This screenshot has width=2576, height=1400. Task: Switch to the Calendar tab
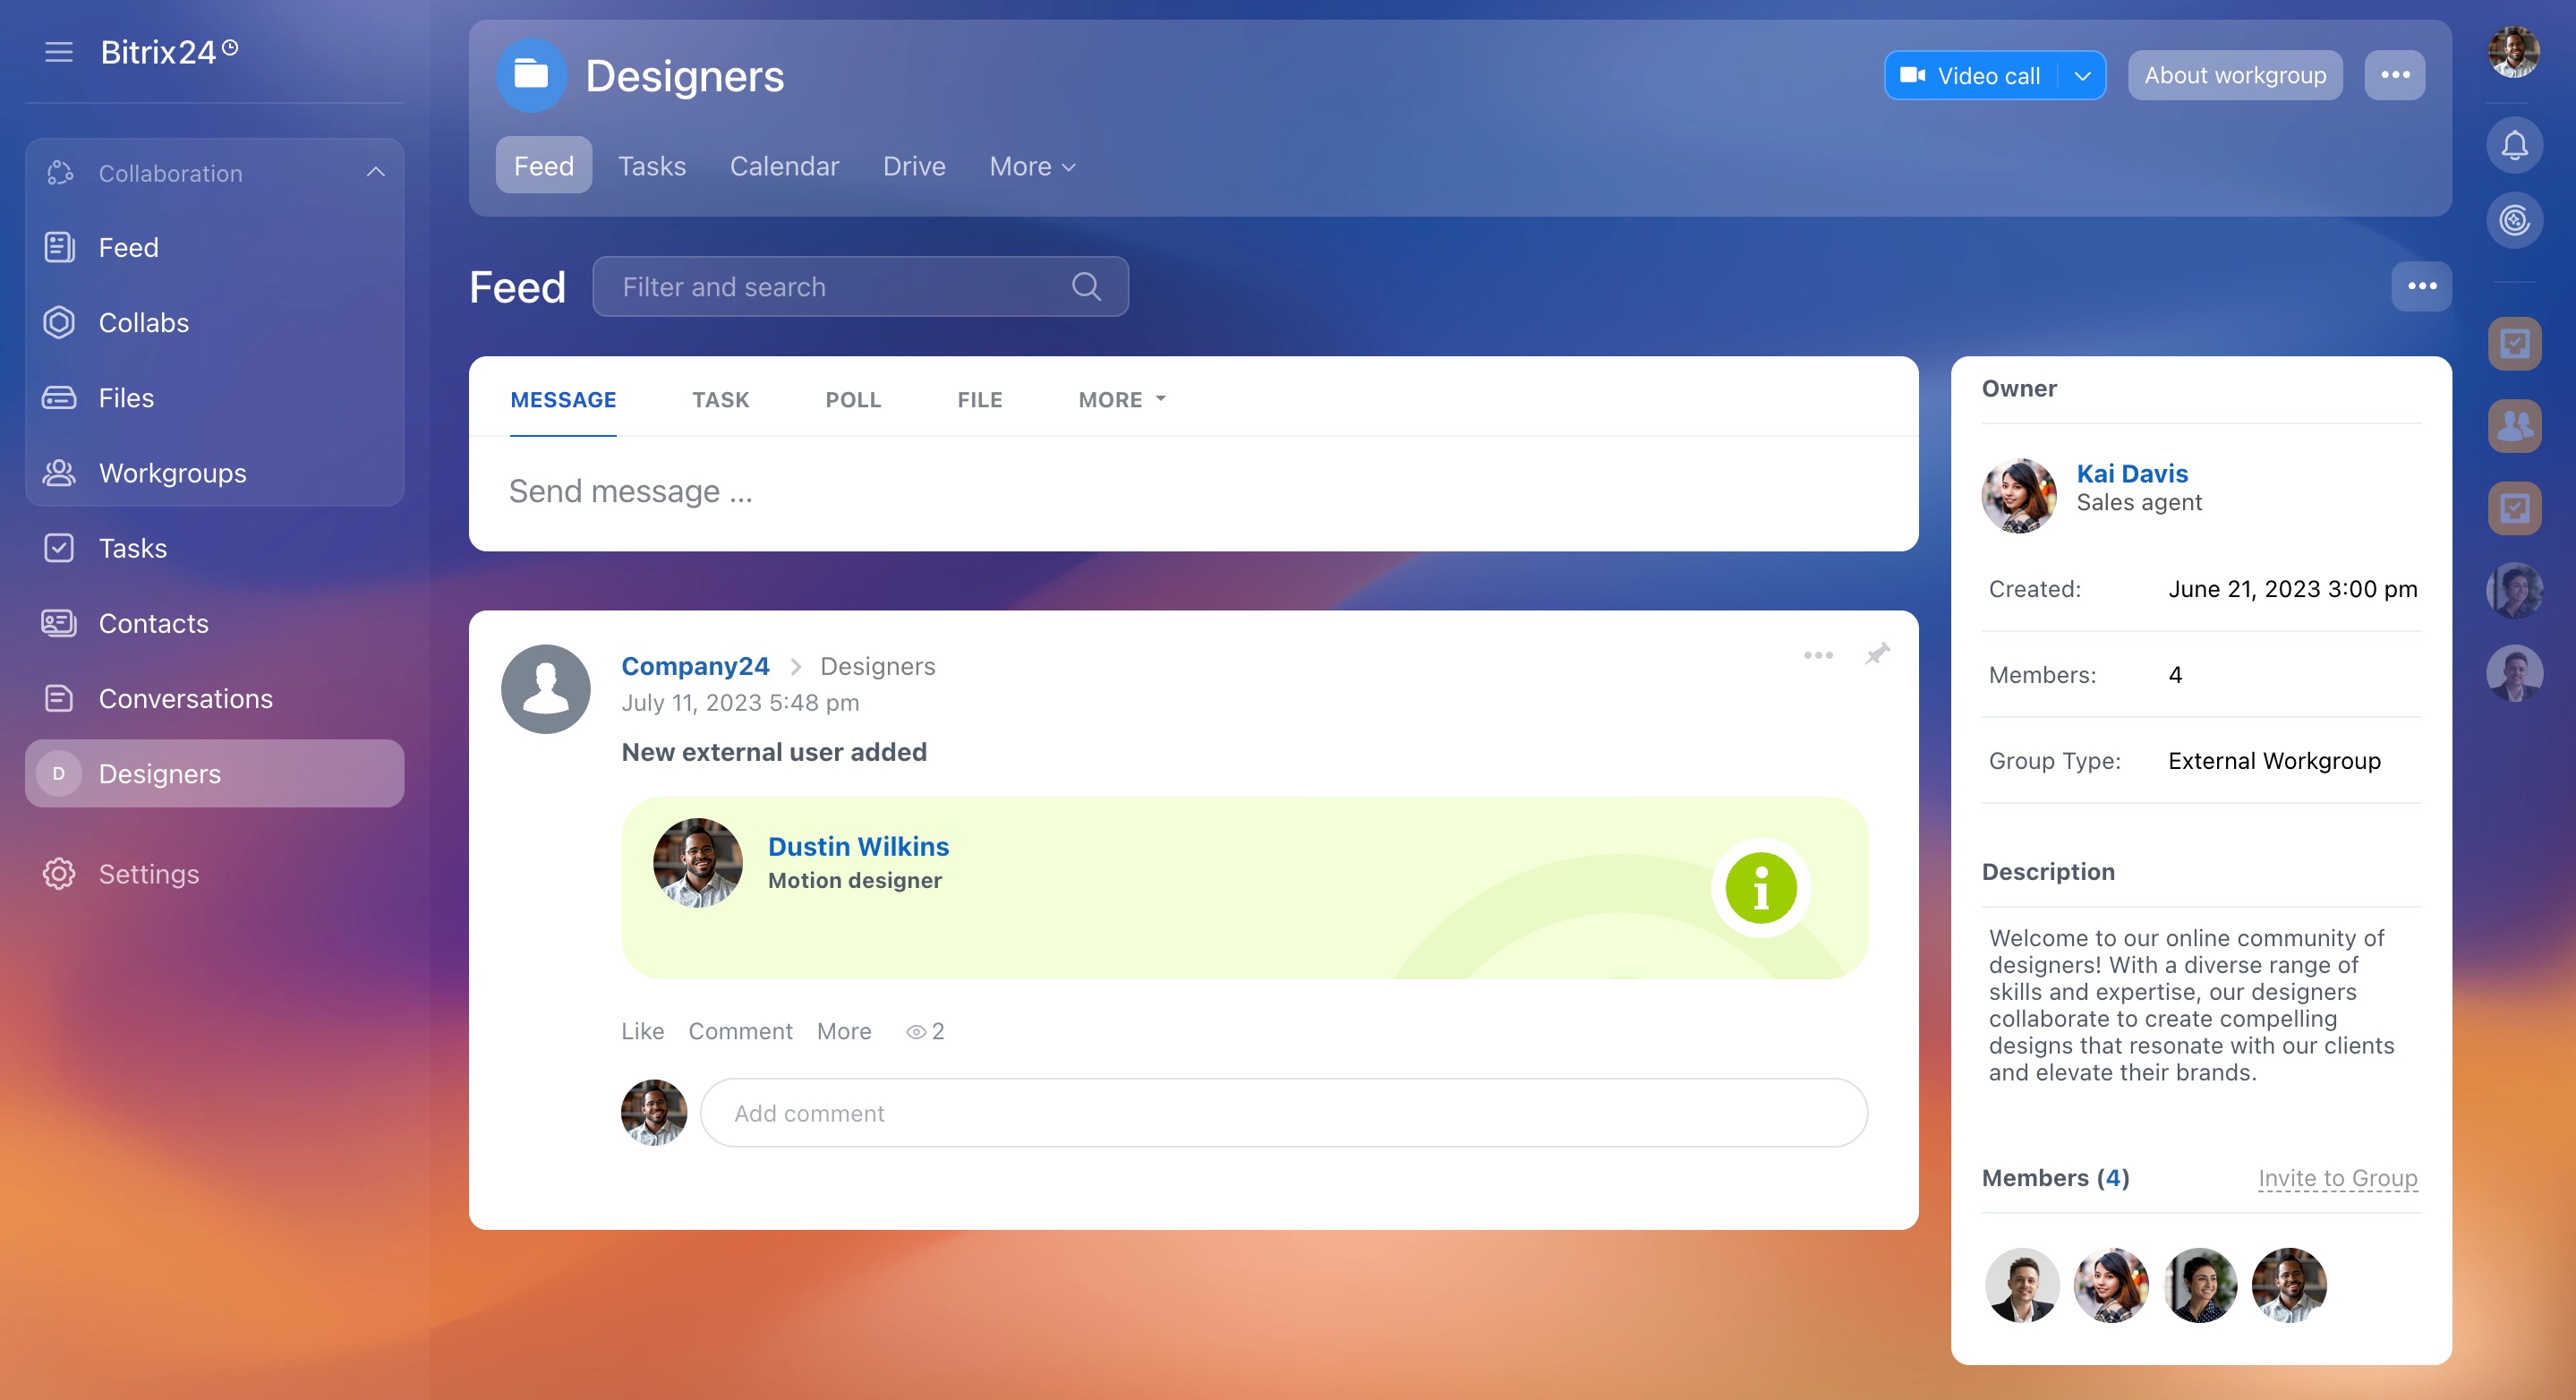784,166
